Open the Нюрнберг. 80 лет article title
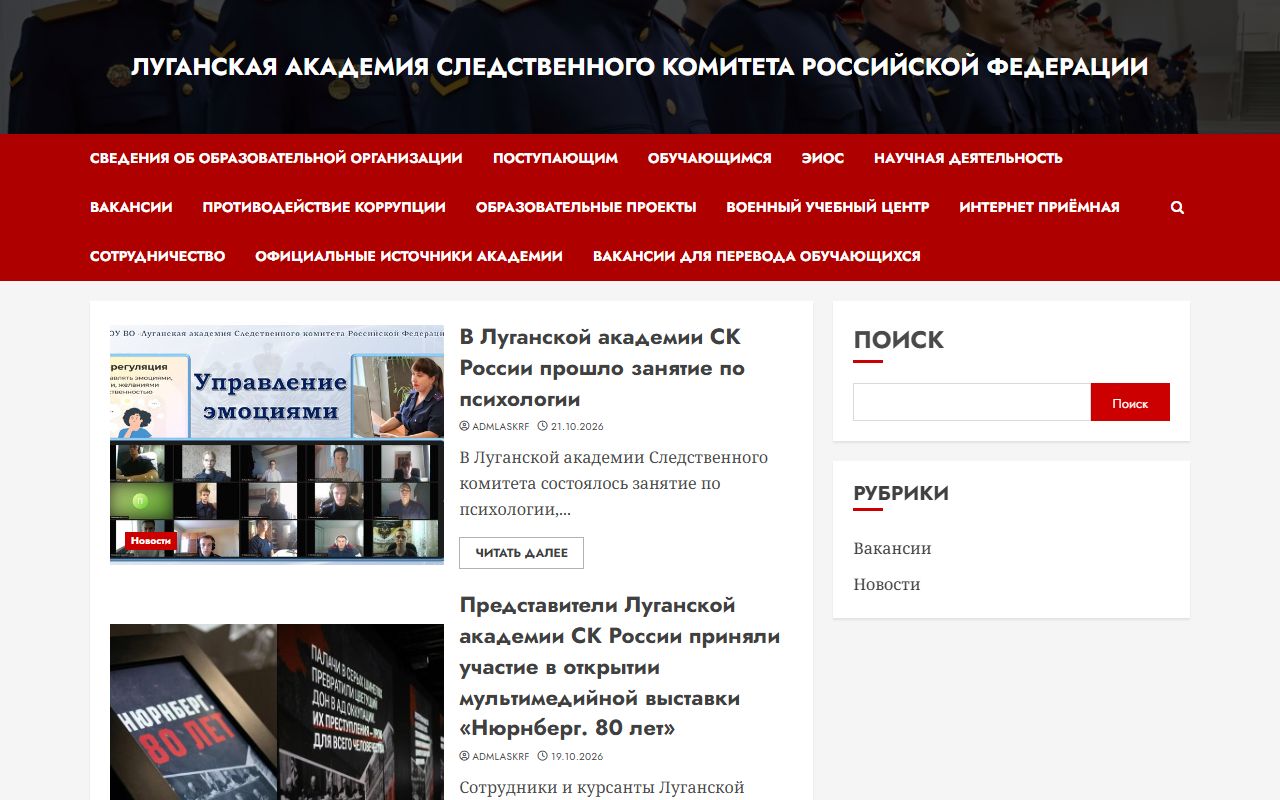 (x=619, y=667)
